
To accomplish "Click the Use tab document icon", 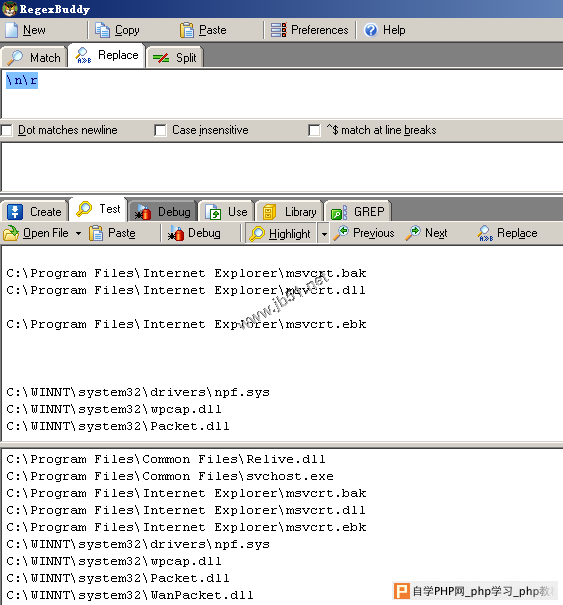I will pos(213,212).
